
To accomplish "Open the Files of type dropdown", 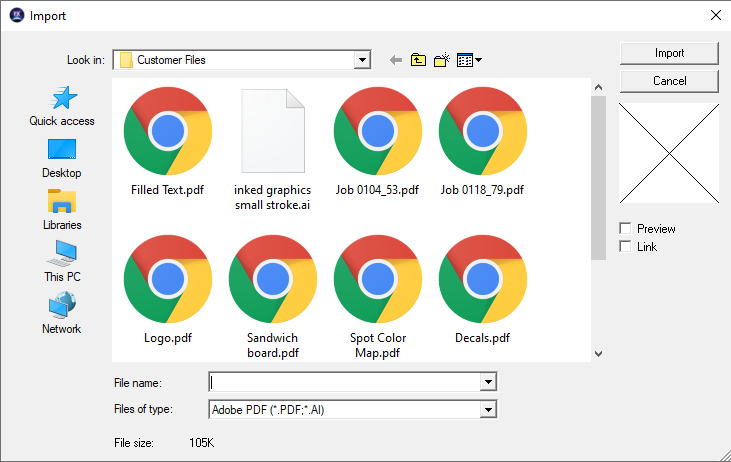I will point(488,409).
